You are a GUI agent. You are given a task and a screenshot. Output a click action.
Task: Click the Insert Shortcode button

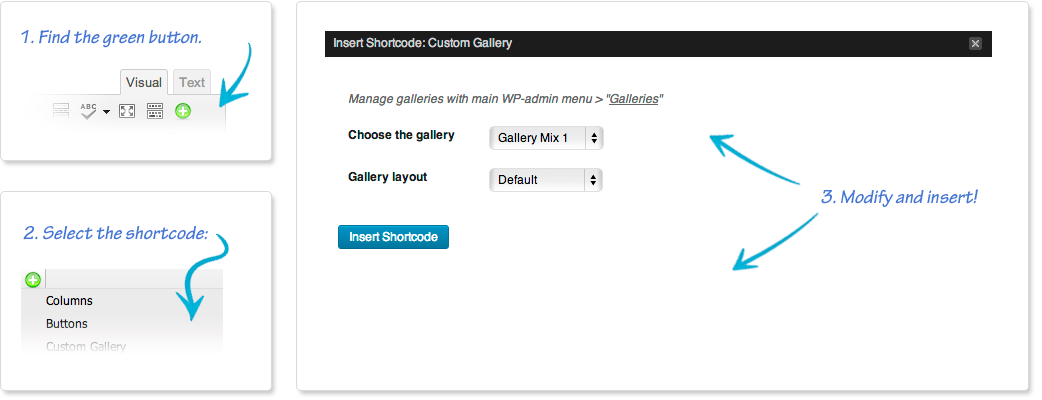(393, 237)
